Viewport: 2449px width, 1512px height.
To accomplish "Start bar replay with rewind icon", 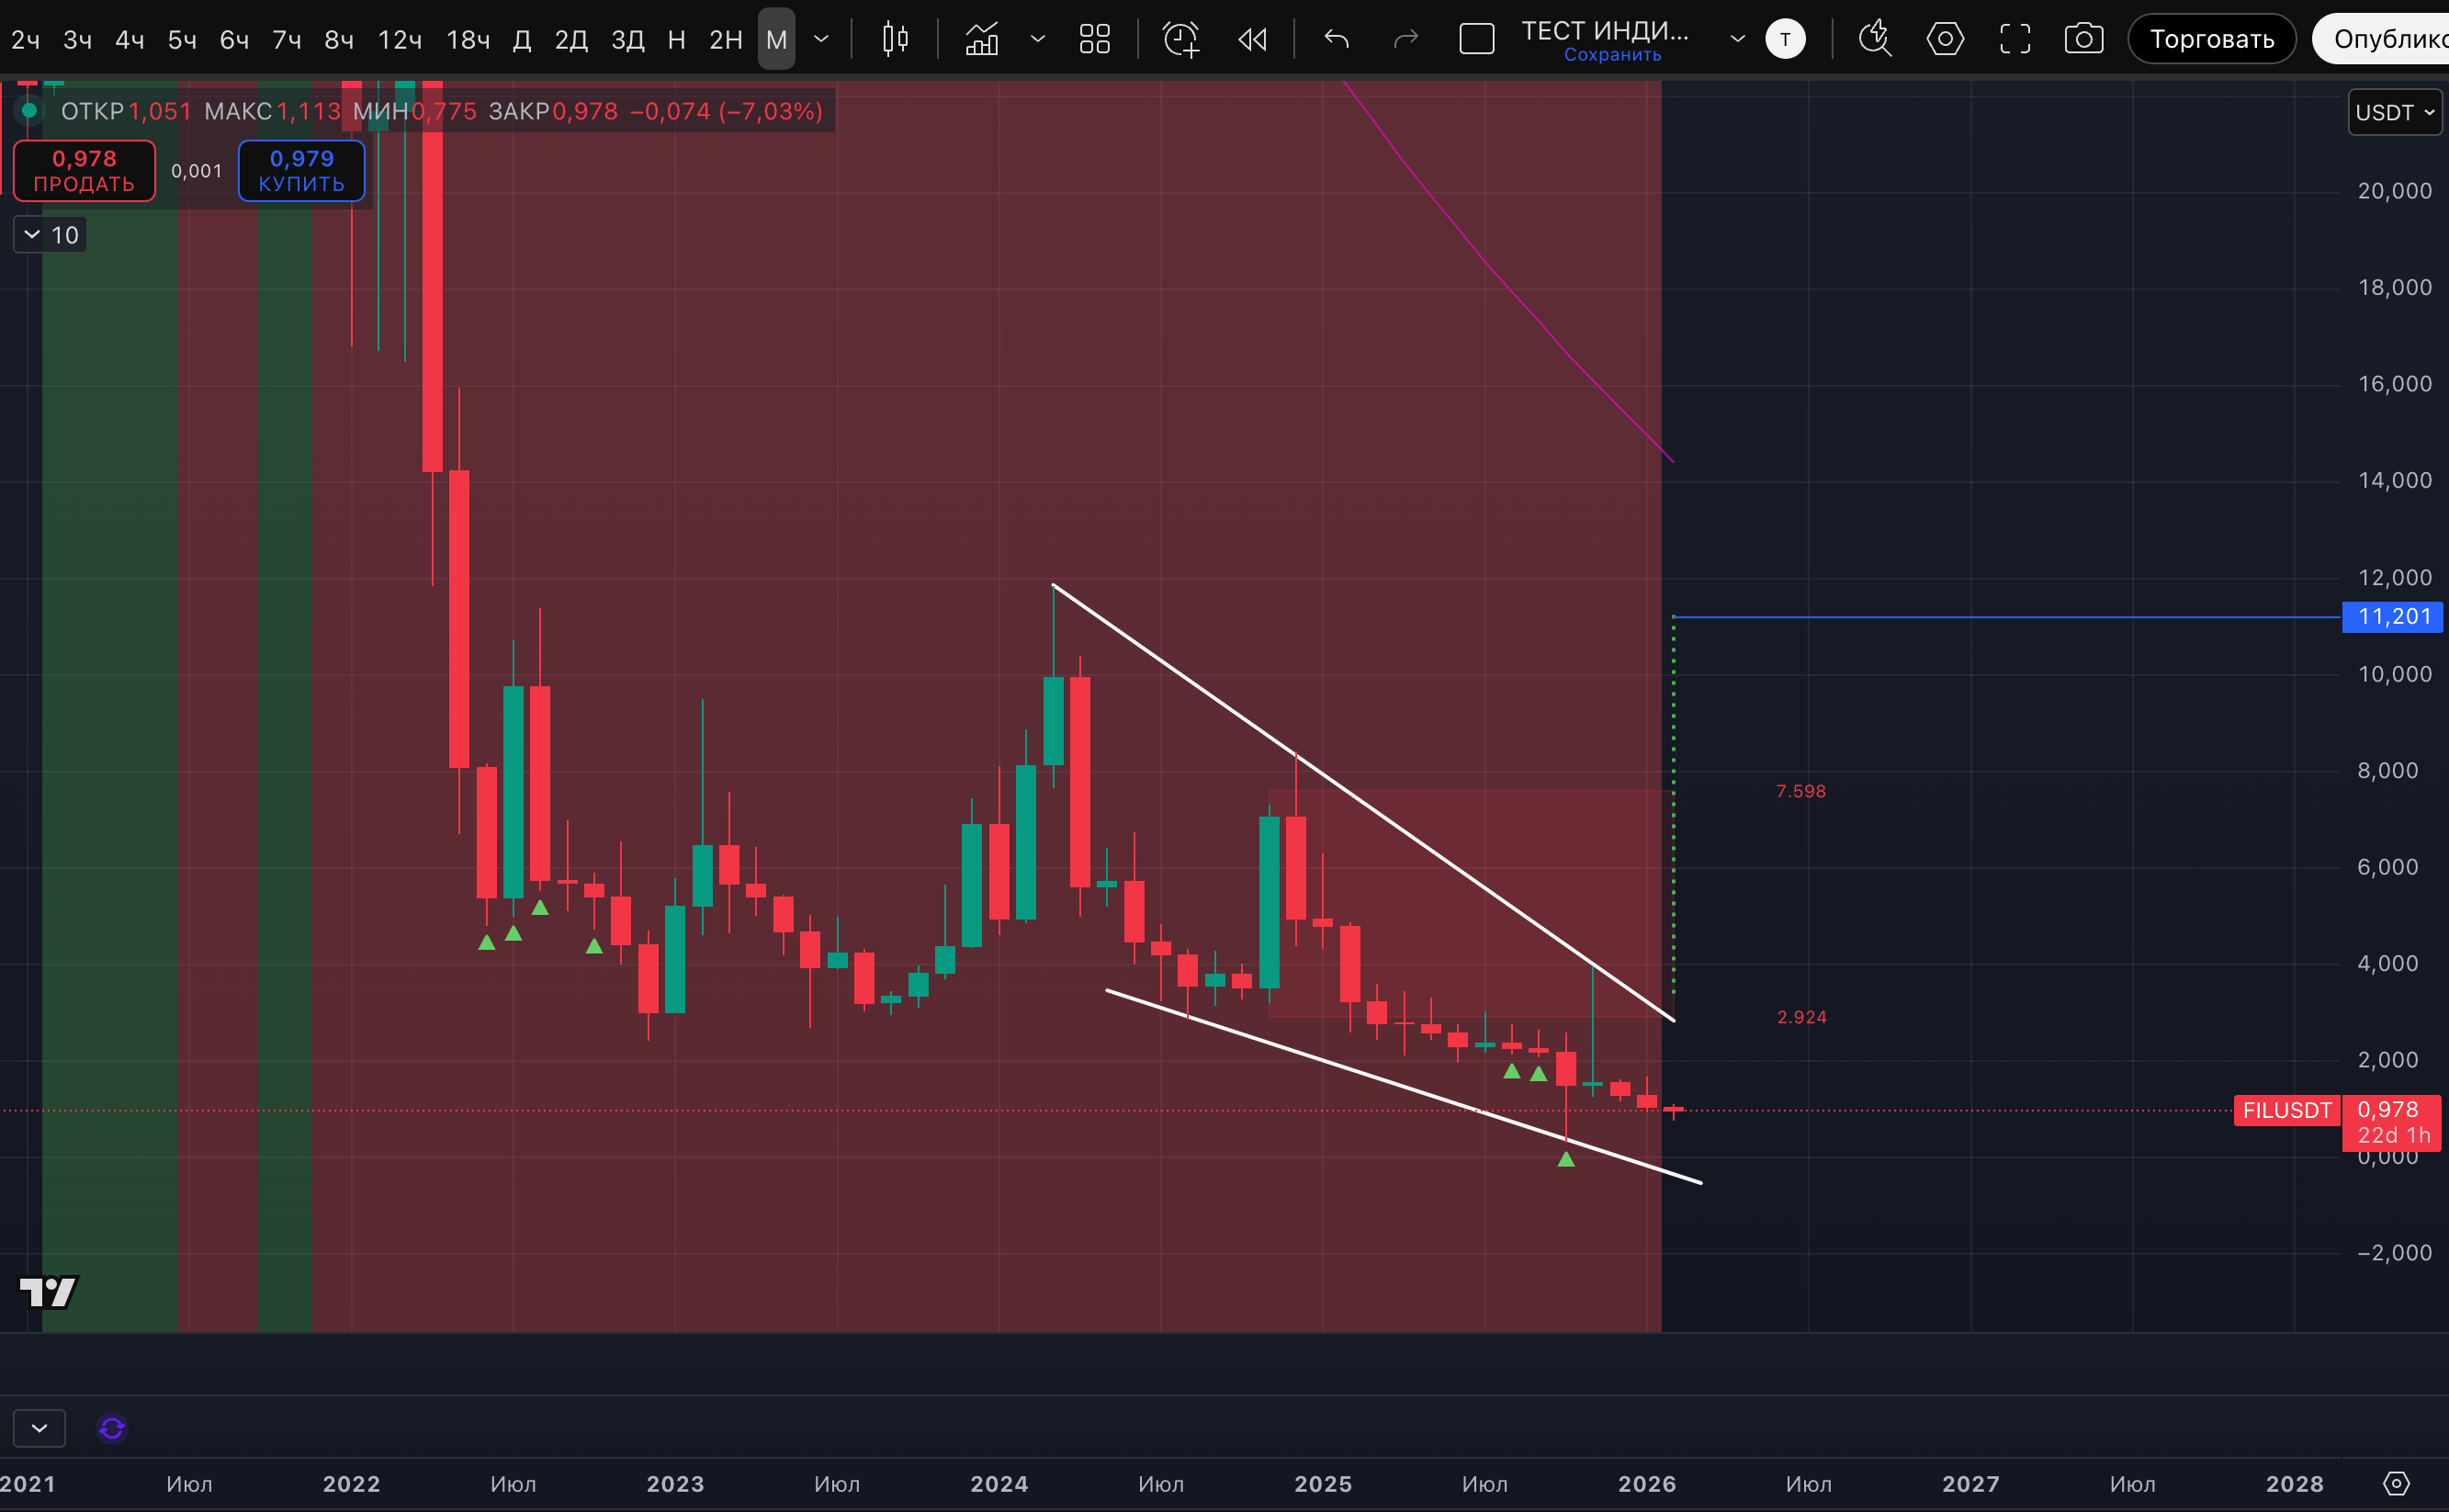I will coord(1252,39).
